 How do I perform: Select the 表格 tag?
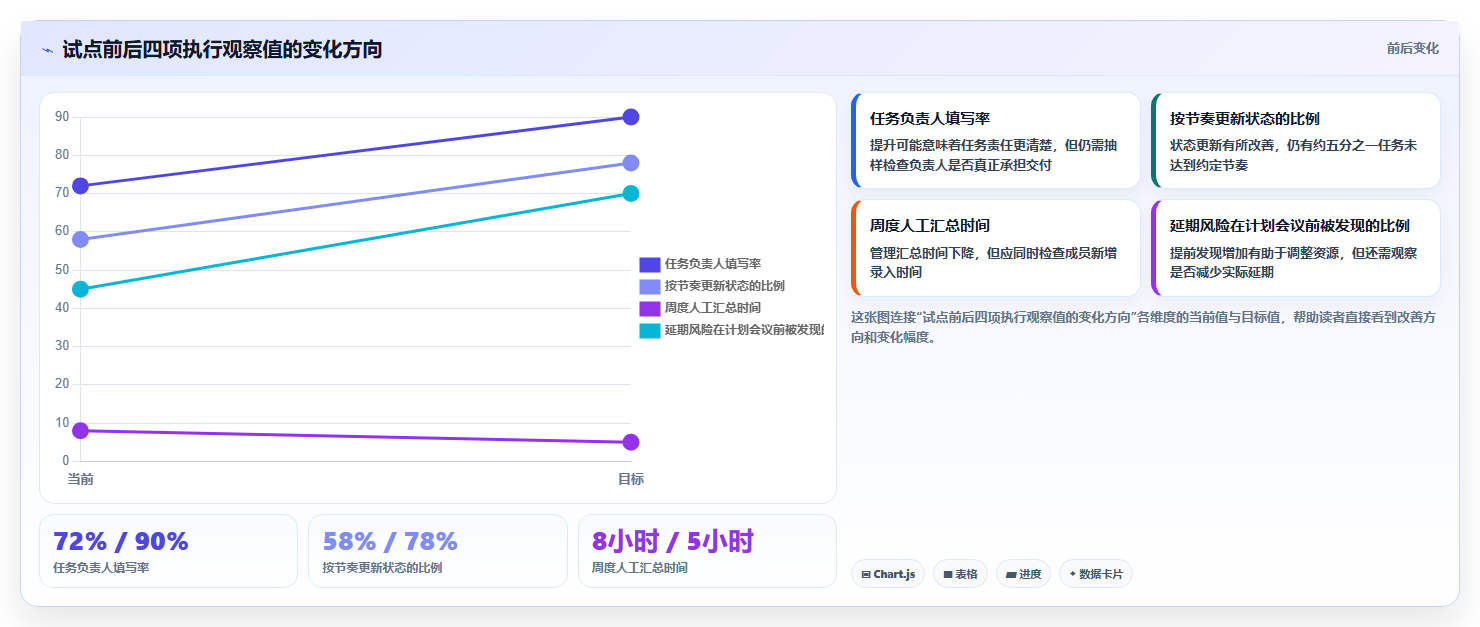960,574
